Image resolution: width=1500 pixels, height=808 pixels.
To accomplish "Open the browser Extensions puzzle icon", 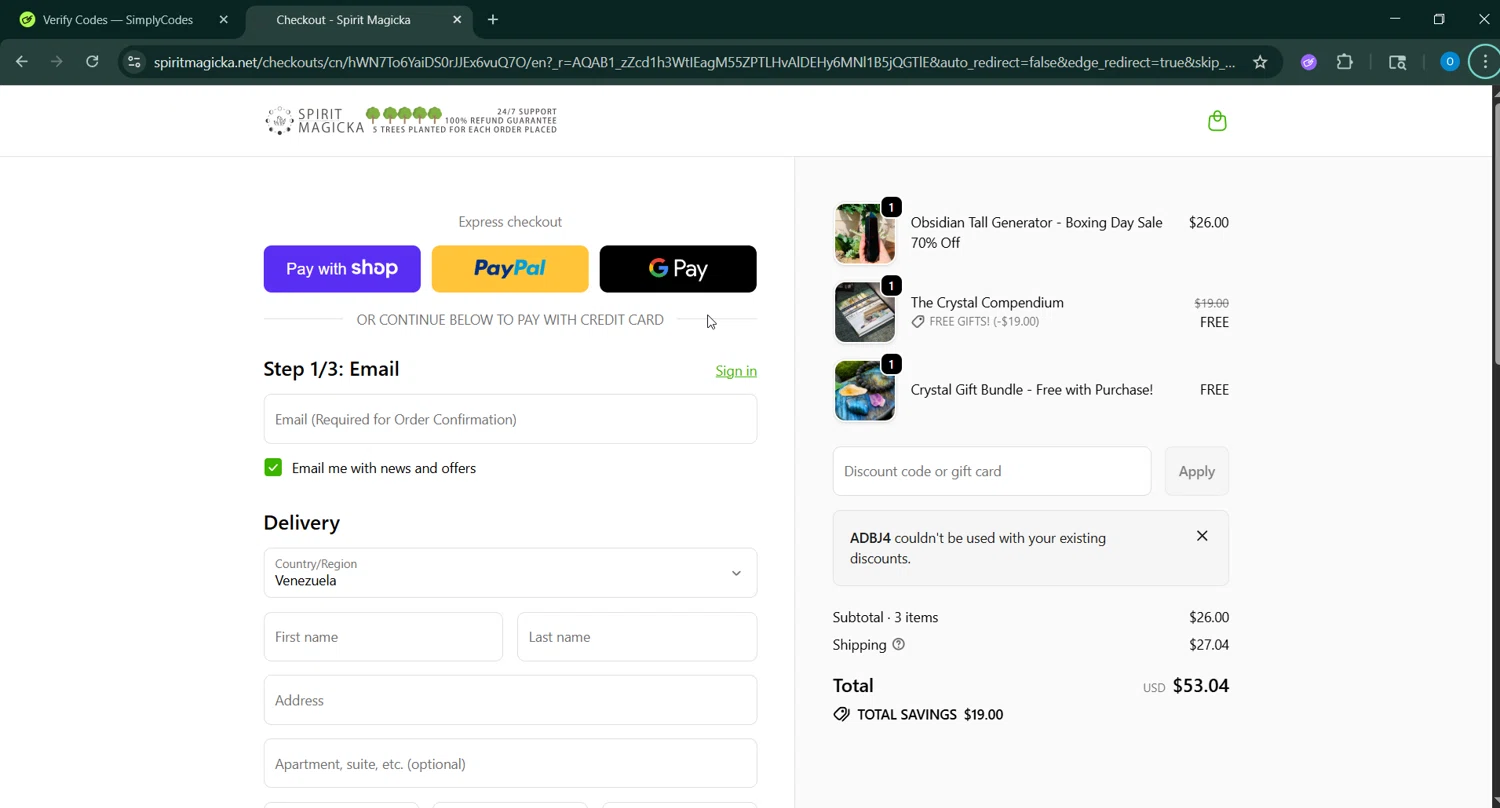I will click(1345, 62).
